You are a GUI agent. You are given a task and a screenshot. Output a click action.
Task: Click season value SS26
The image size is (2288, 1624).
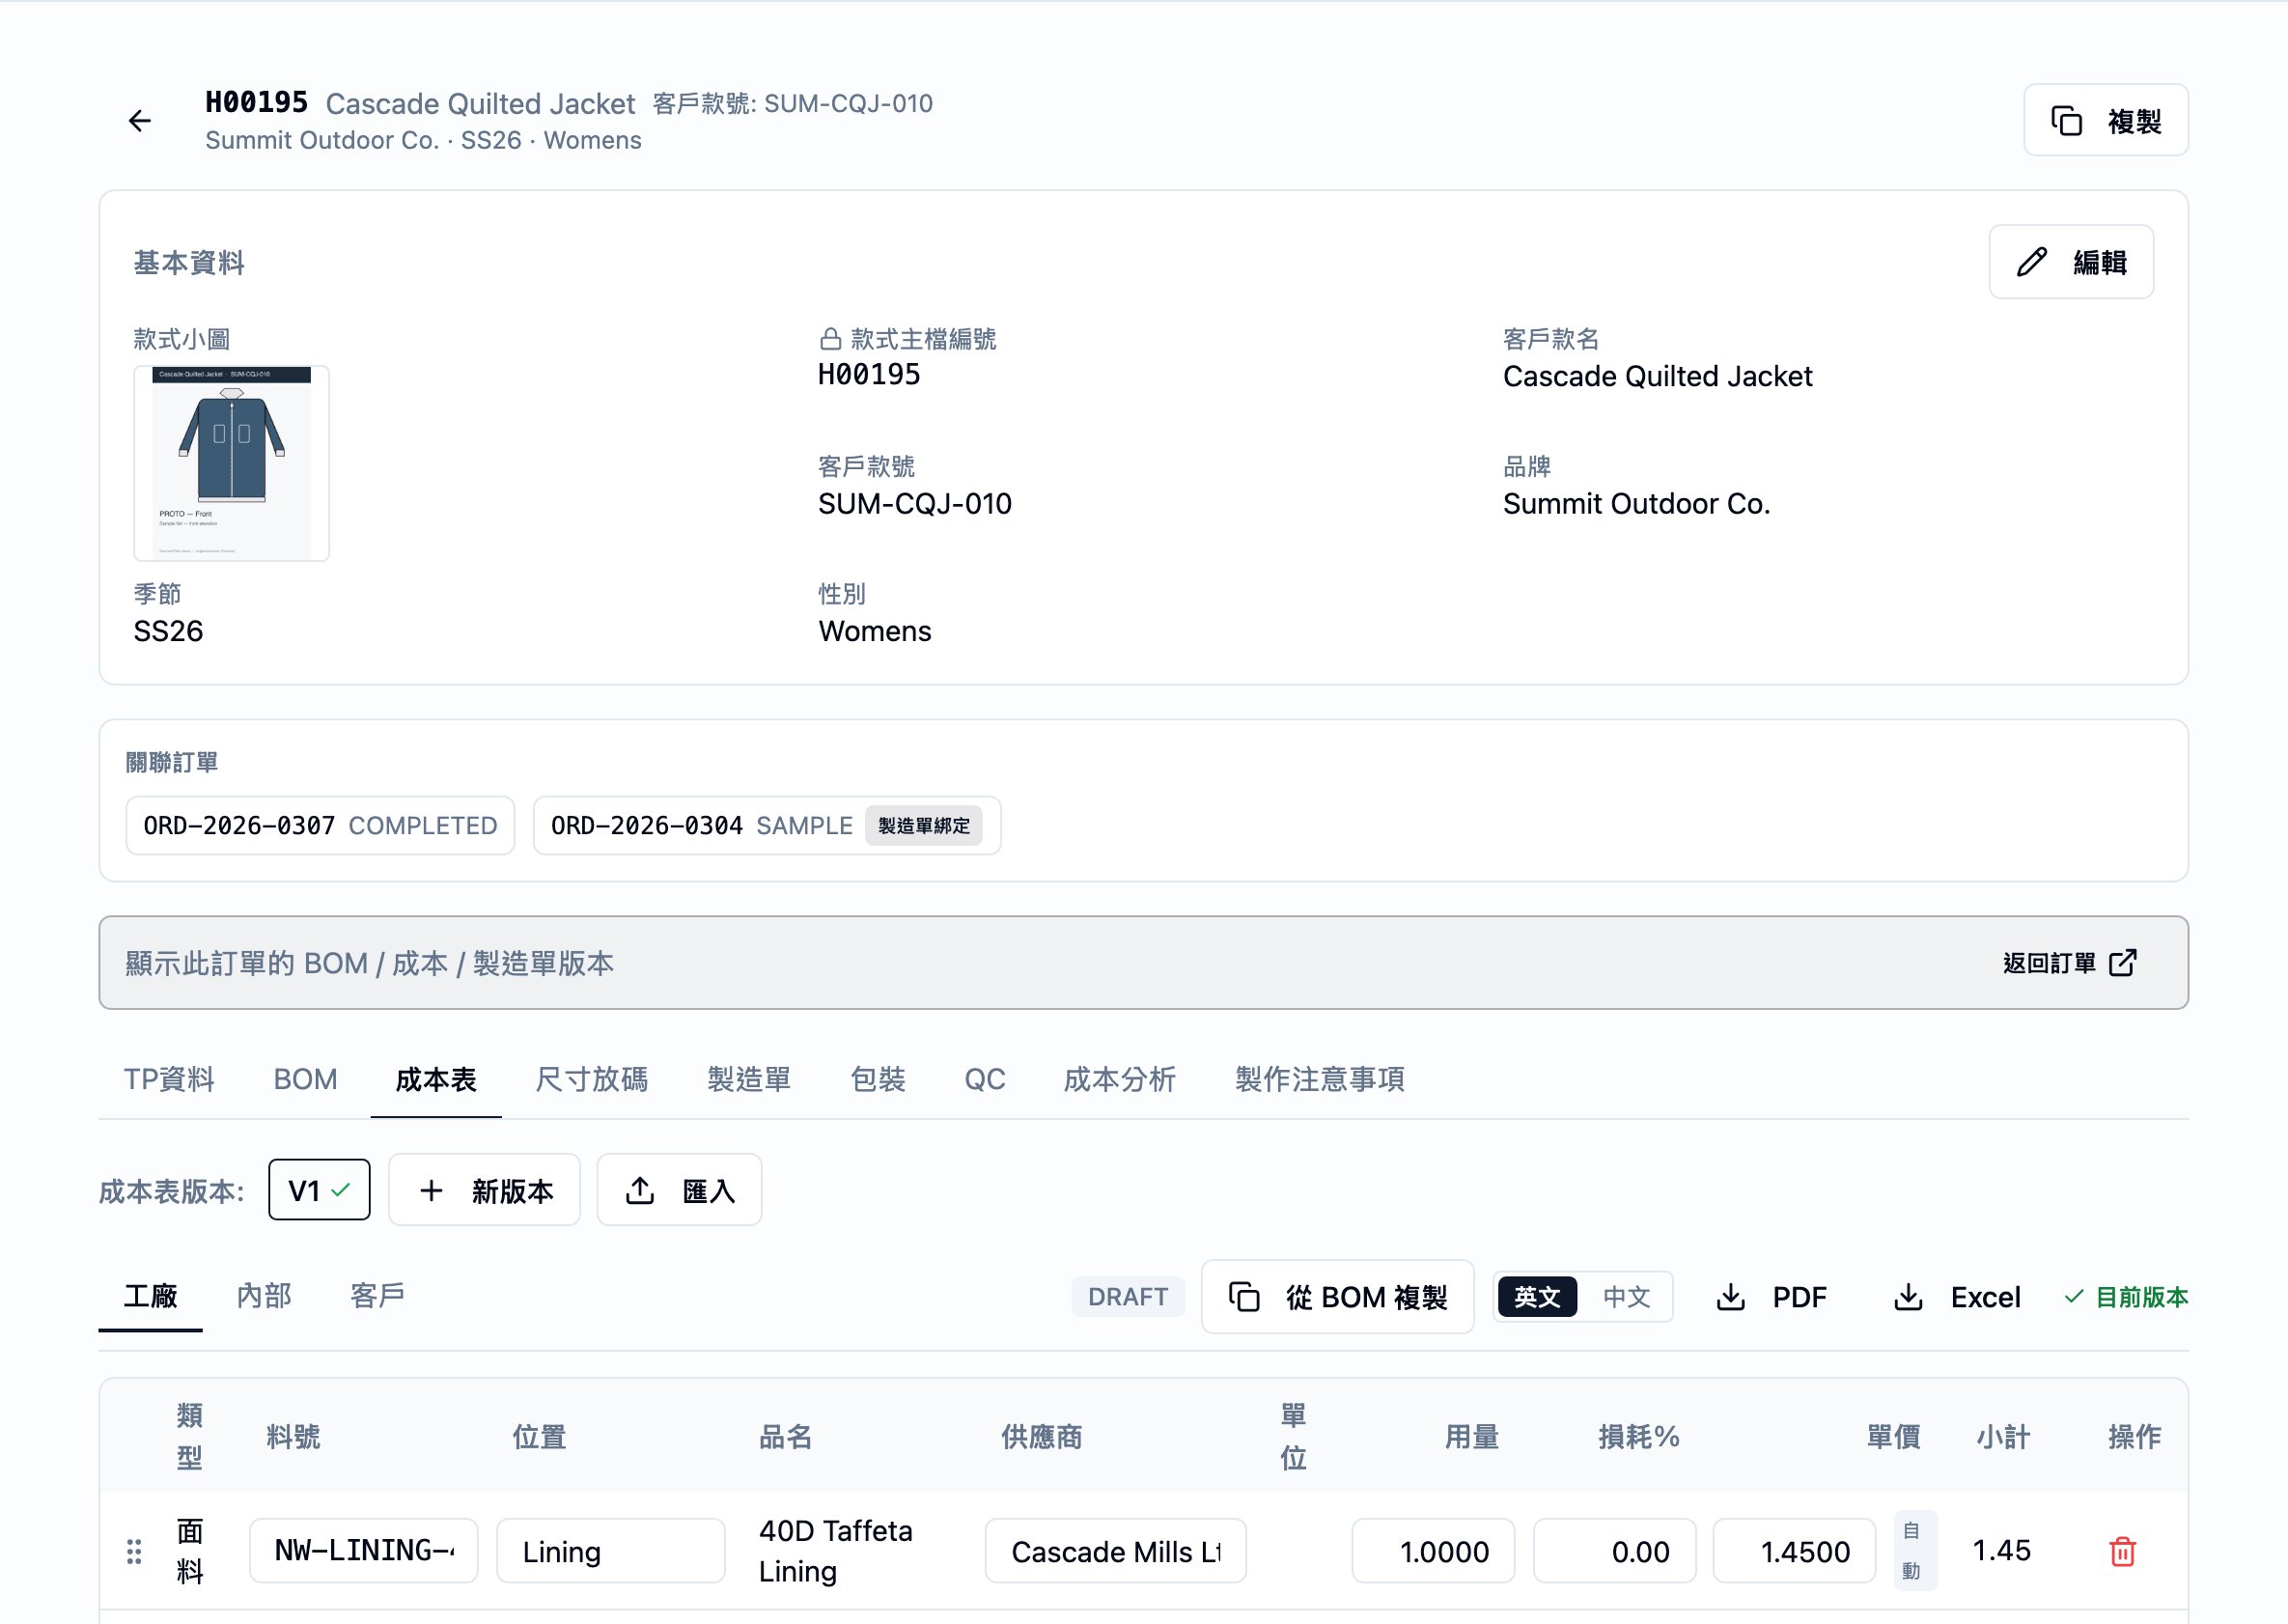(x=168, y=631)
